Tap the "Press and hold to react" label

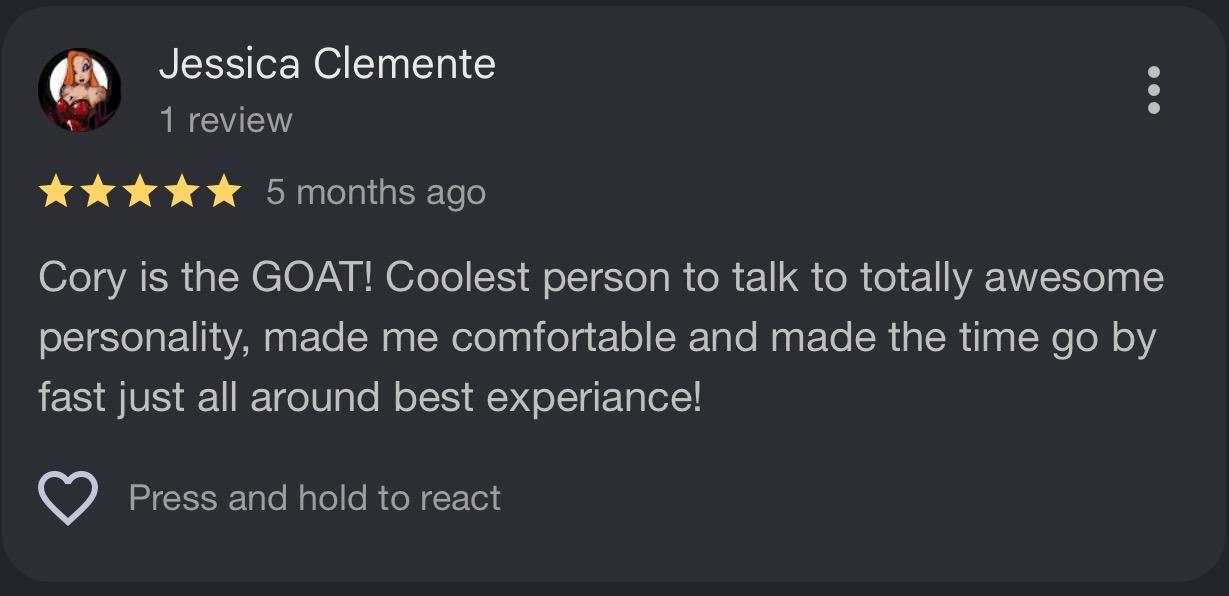click(315, 498)
